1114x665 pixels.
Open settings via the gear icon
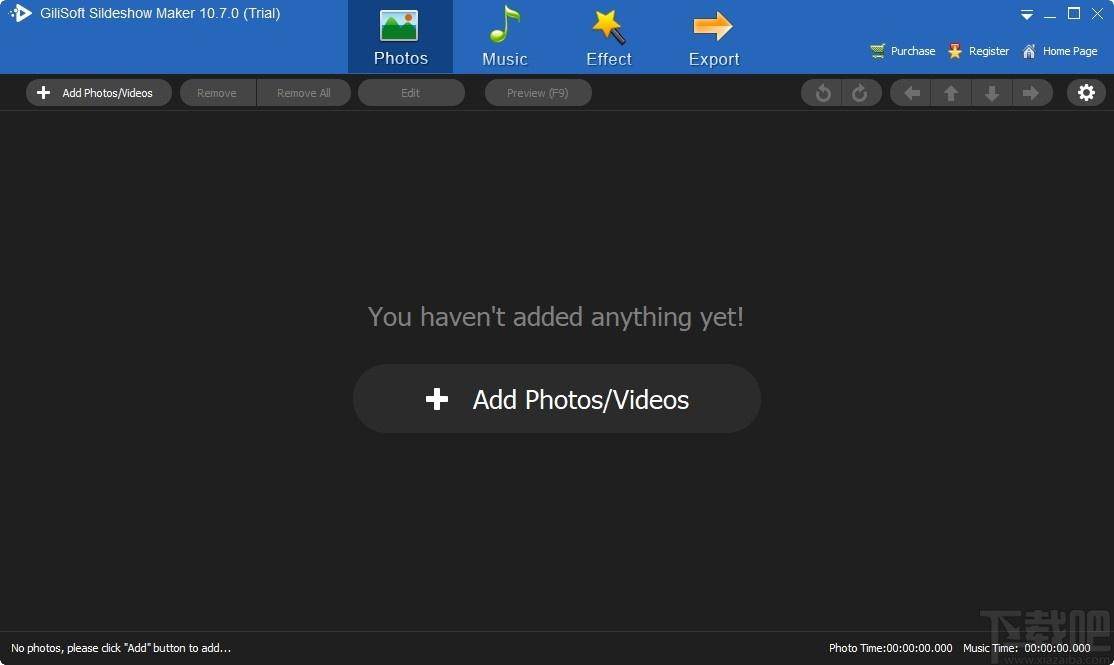pos(1086,93)
